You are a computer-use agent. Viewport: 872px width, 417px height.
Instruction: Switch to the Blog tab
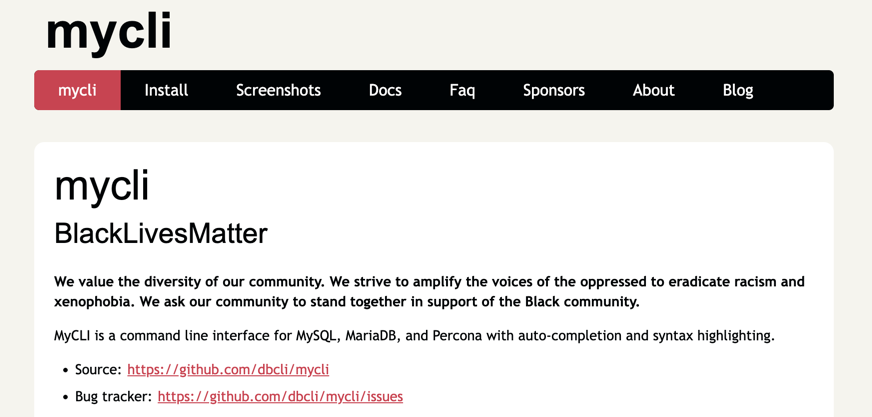[x=738, y=90]
